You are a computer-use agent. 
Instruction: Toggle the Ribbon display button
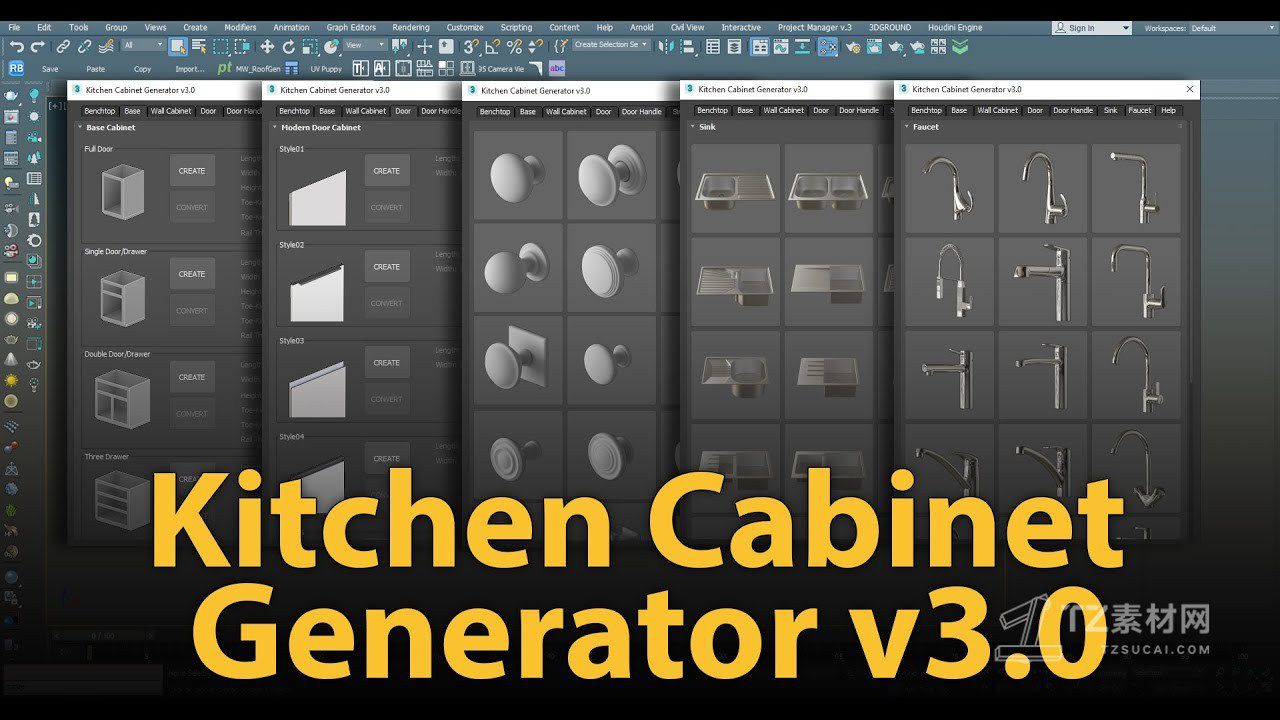point(759,46)
